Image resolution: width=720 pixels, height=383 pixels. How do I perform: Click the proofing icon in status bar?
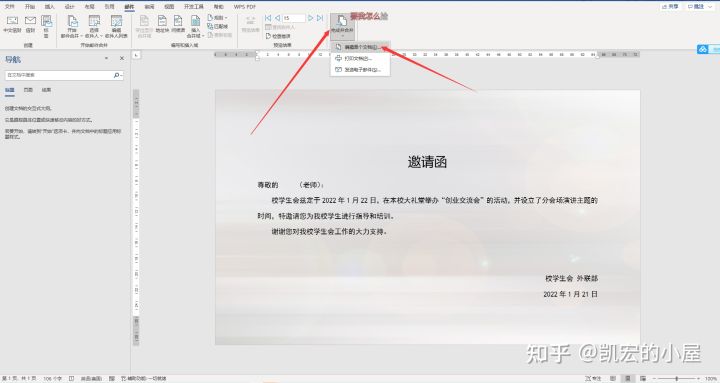(71, 378)
